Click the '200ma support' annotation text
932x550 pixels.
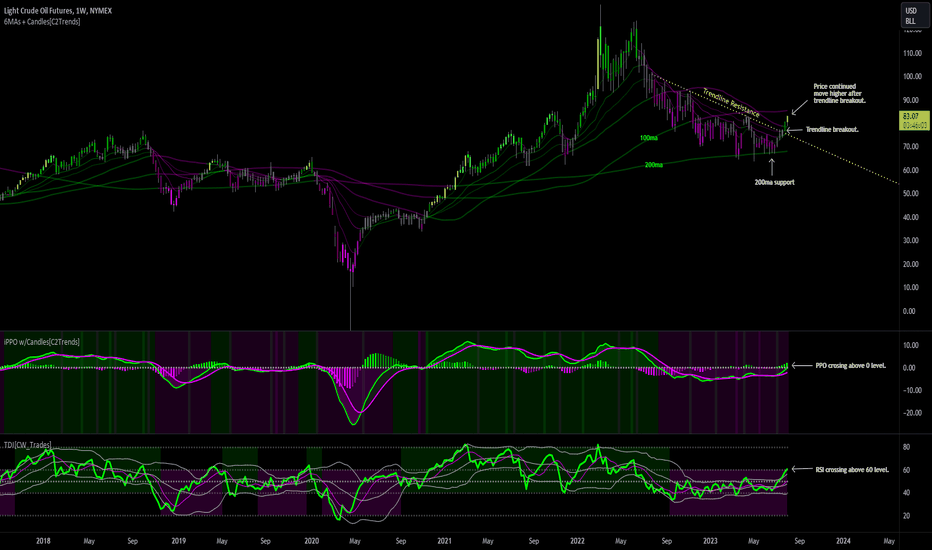[774, 183]
